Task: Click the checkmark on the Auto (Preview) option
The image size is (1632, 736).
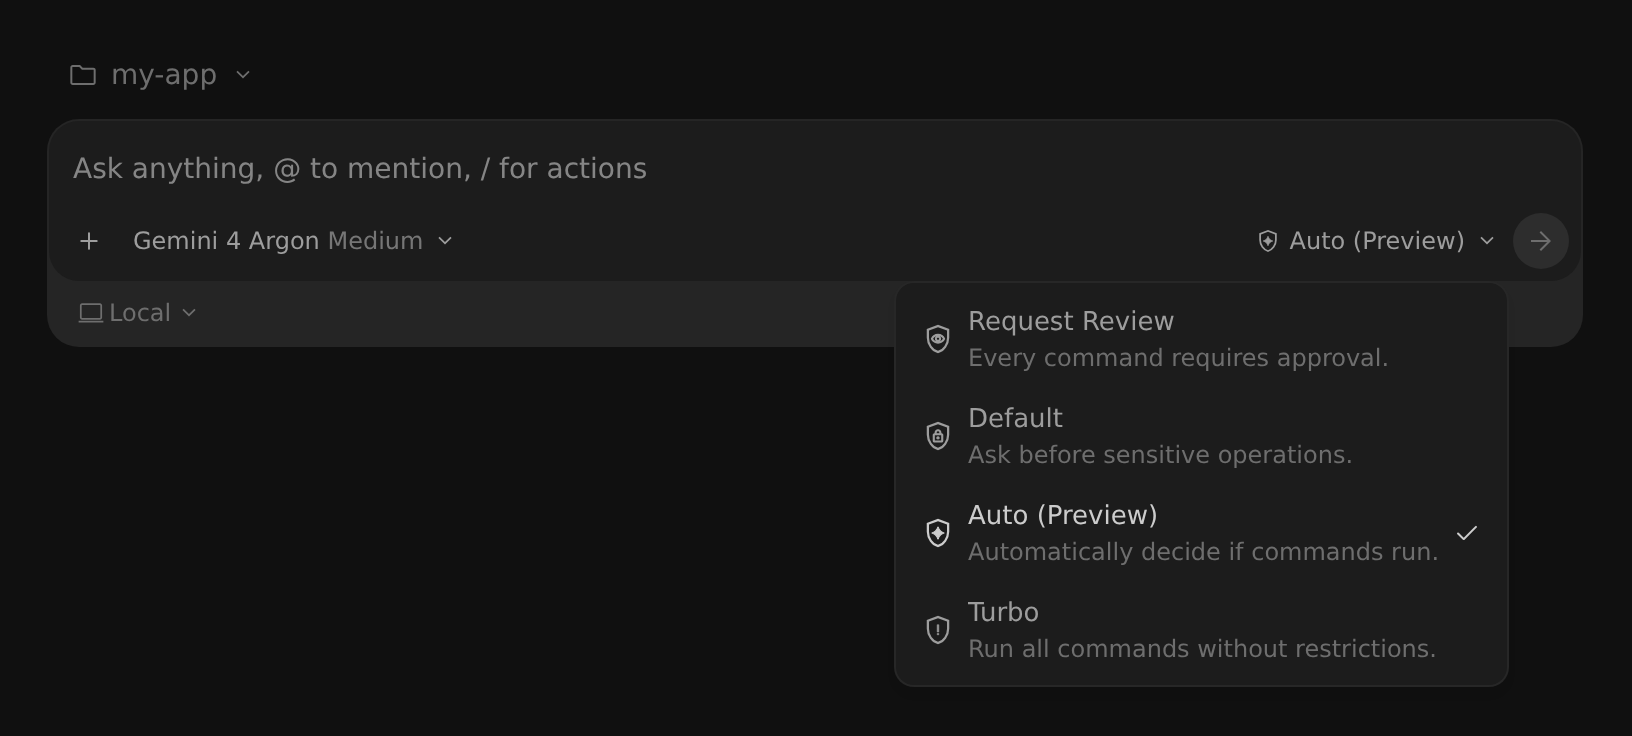Action: point(1467,533)
